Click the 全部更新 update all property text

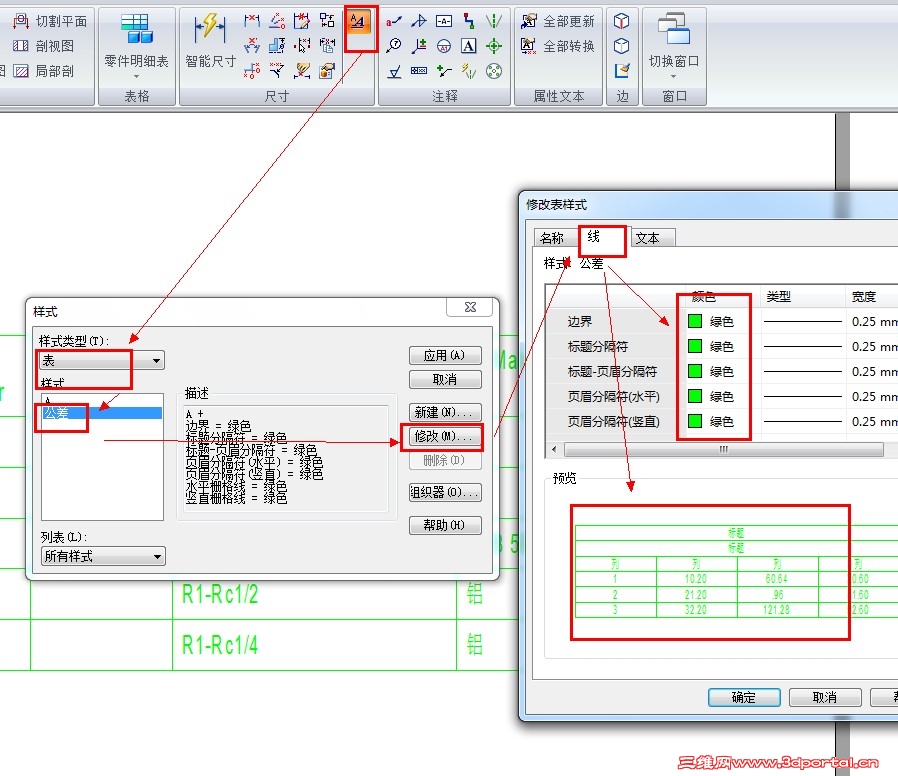tap(558, 21)
